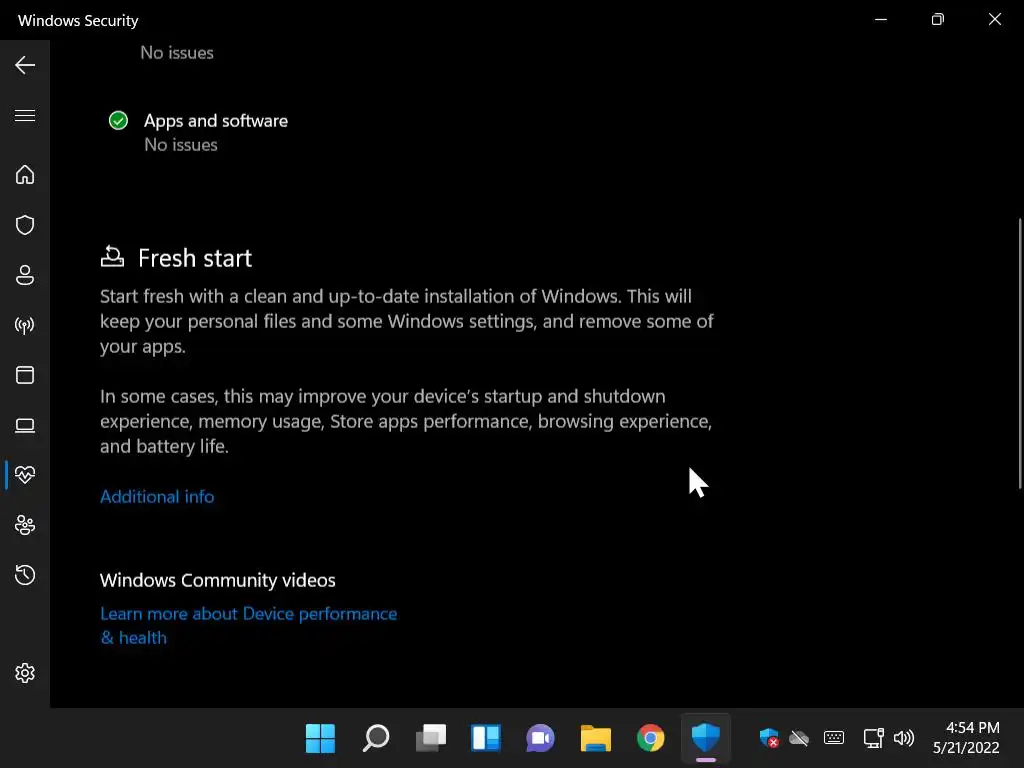Go back with the back arrow
The height and width of the screenshot is (768, 1024).
(25, 65)
